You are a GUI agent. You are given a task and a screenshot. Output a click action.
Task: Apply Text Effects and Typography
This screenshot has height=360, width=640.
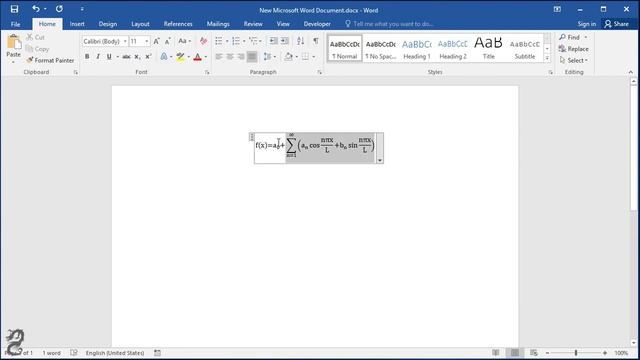[164, 57]
